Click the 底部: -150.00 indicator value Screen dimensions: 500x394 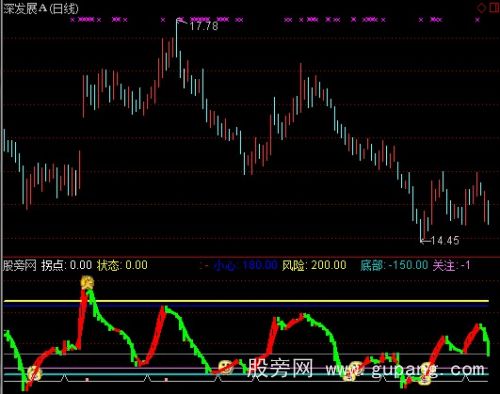tap(394, 265)
